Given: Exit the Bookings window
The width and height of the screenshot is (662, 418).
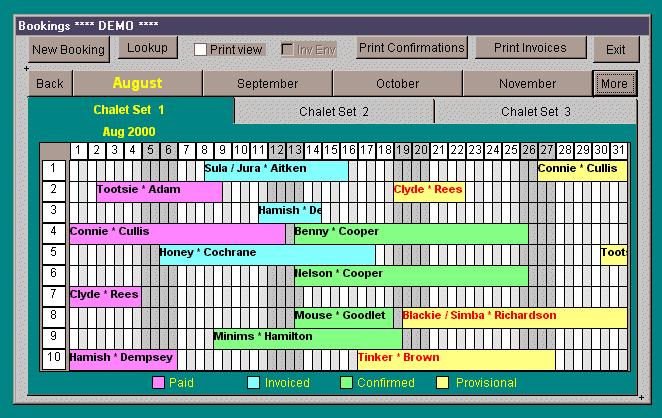Looking at the screenshot, I should pyautogui.click(x=615, y=49).
